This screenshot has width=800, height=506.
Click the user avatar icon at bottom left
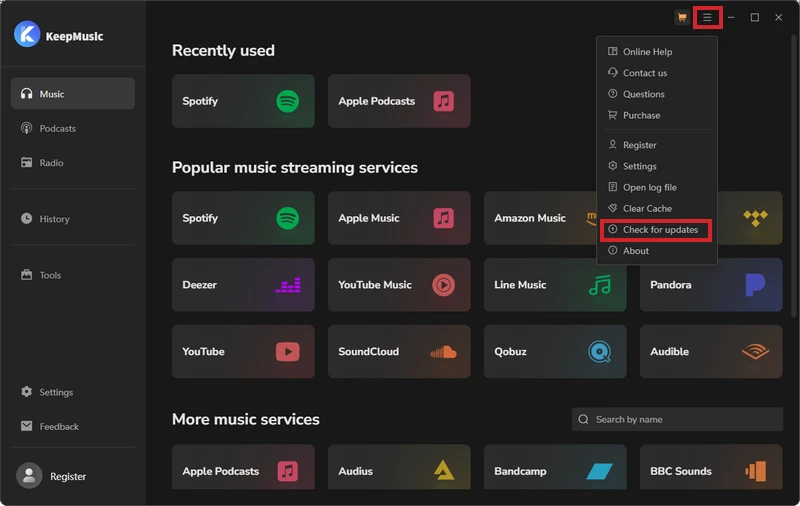[29, 475]
